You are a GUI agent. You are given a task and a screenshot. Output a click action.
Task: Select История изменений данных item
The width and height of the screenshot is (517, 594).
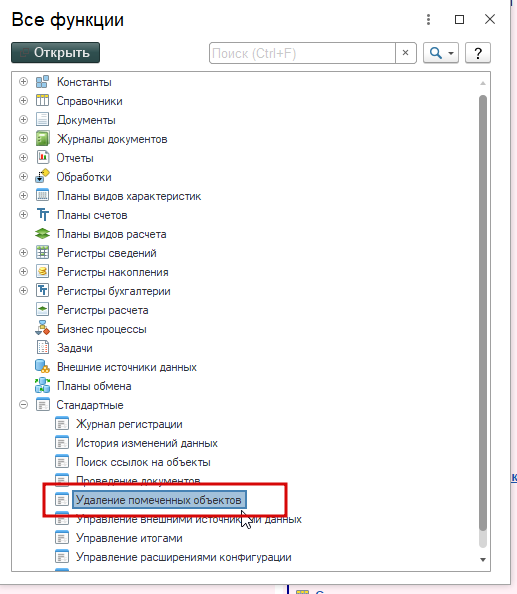coord(147,443)
